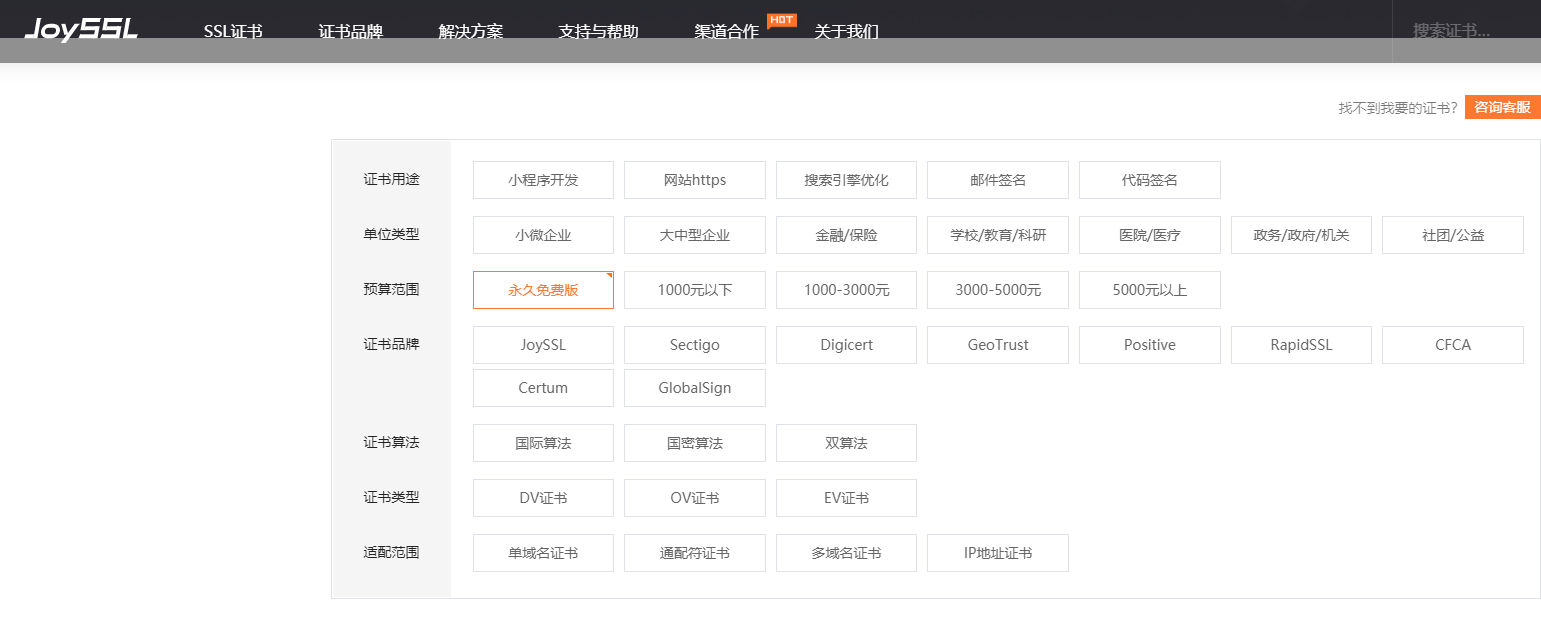Open the 渠道合作 navigation item
Image resolution: width=1541 pixels, height=617 pixels.
[727, 31]
